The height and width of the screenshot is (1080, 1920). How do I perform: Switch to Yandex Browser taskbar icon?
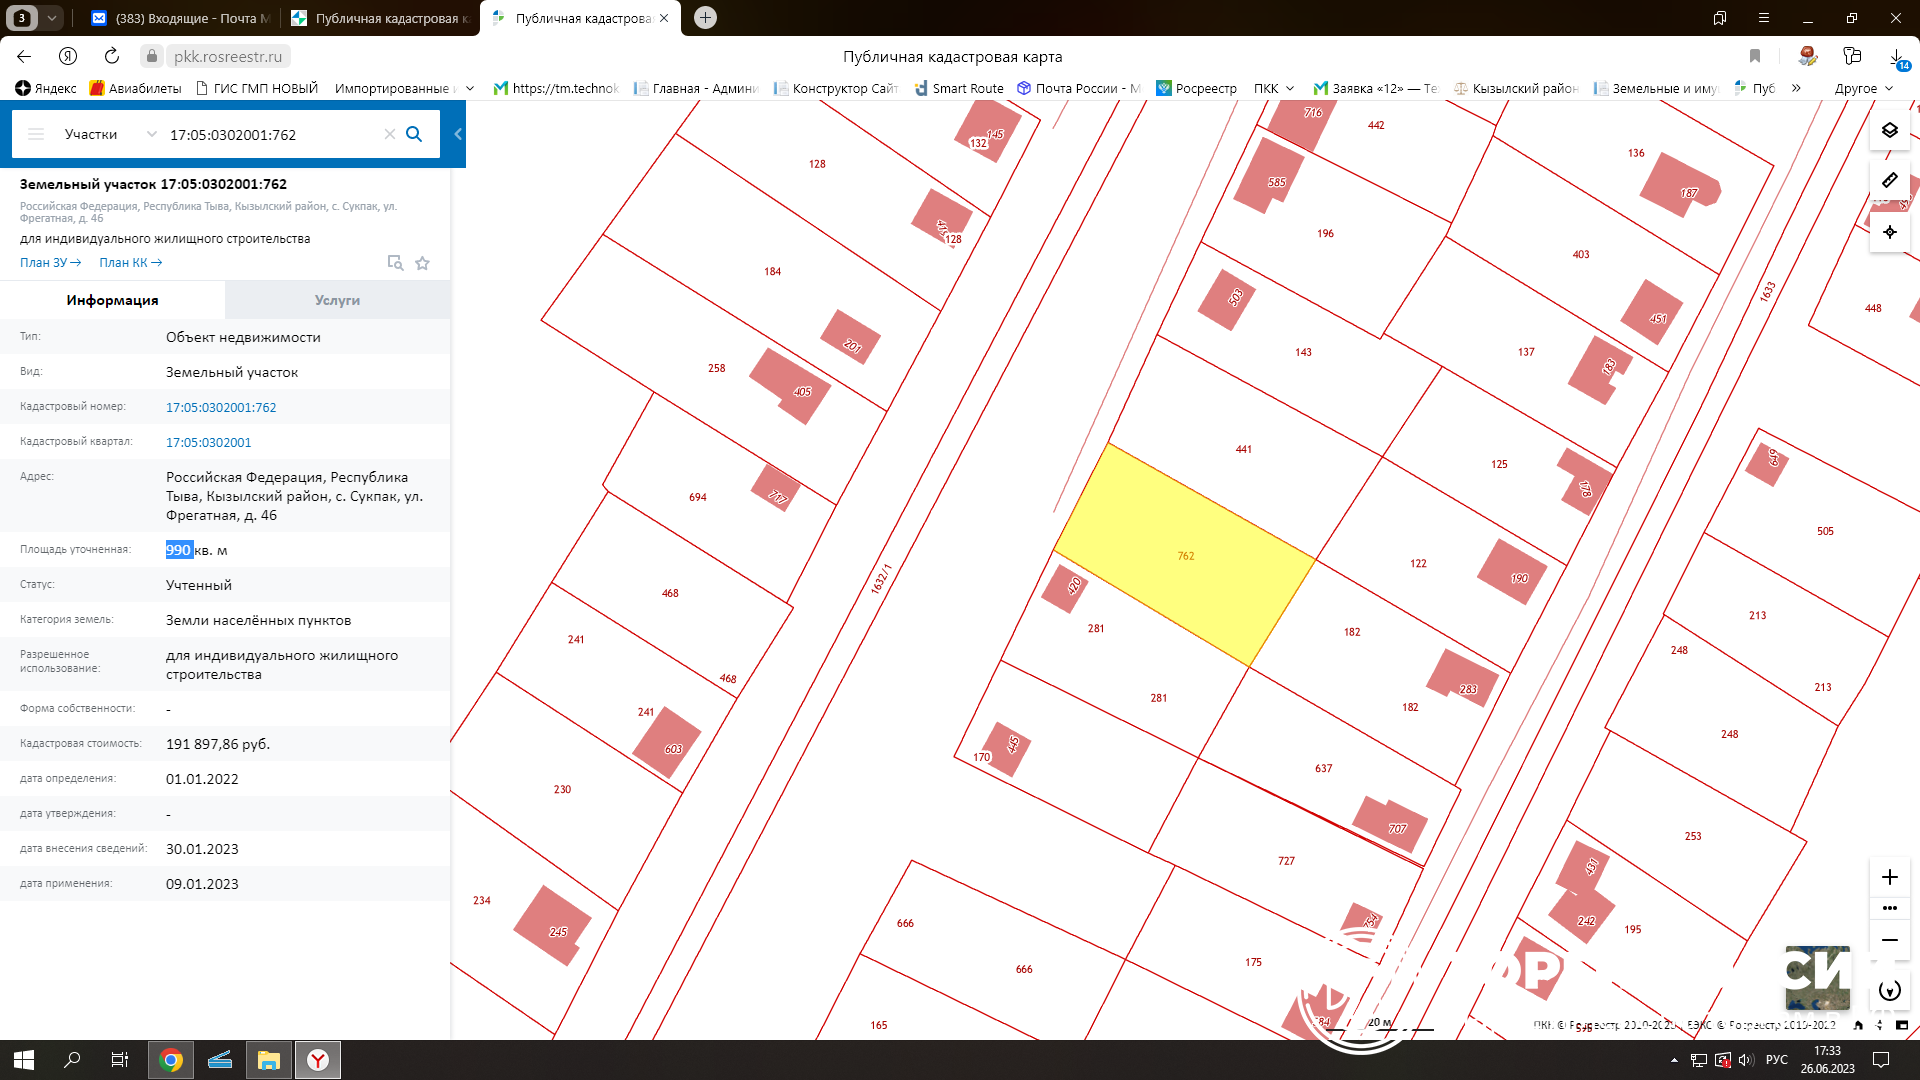(317, 1060)
